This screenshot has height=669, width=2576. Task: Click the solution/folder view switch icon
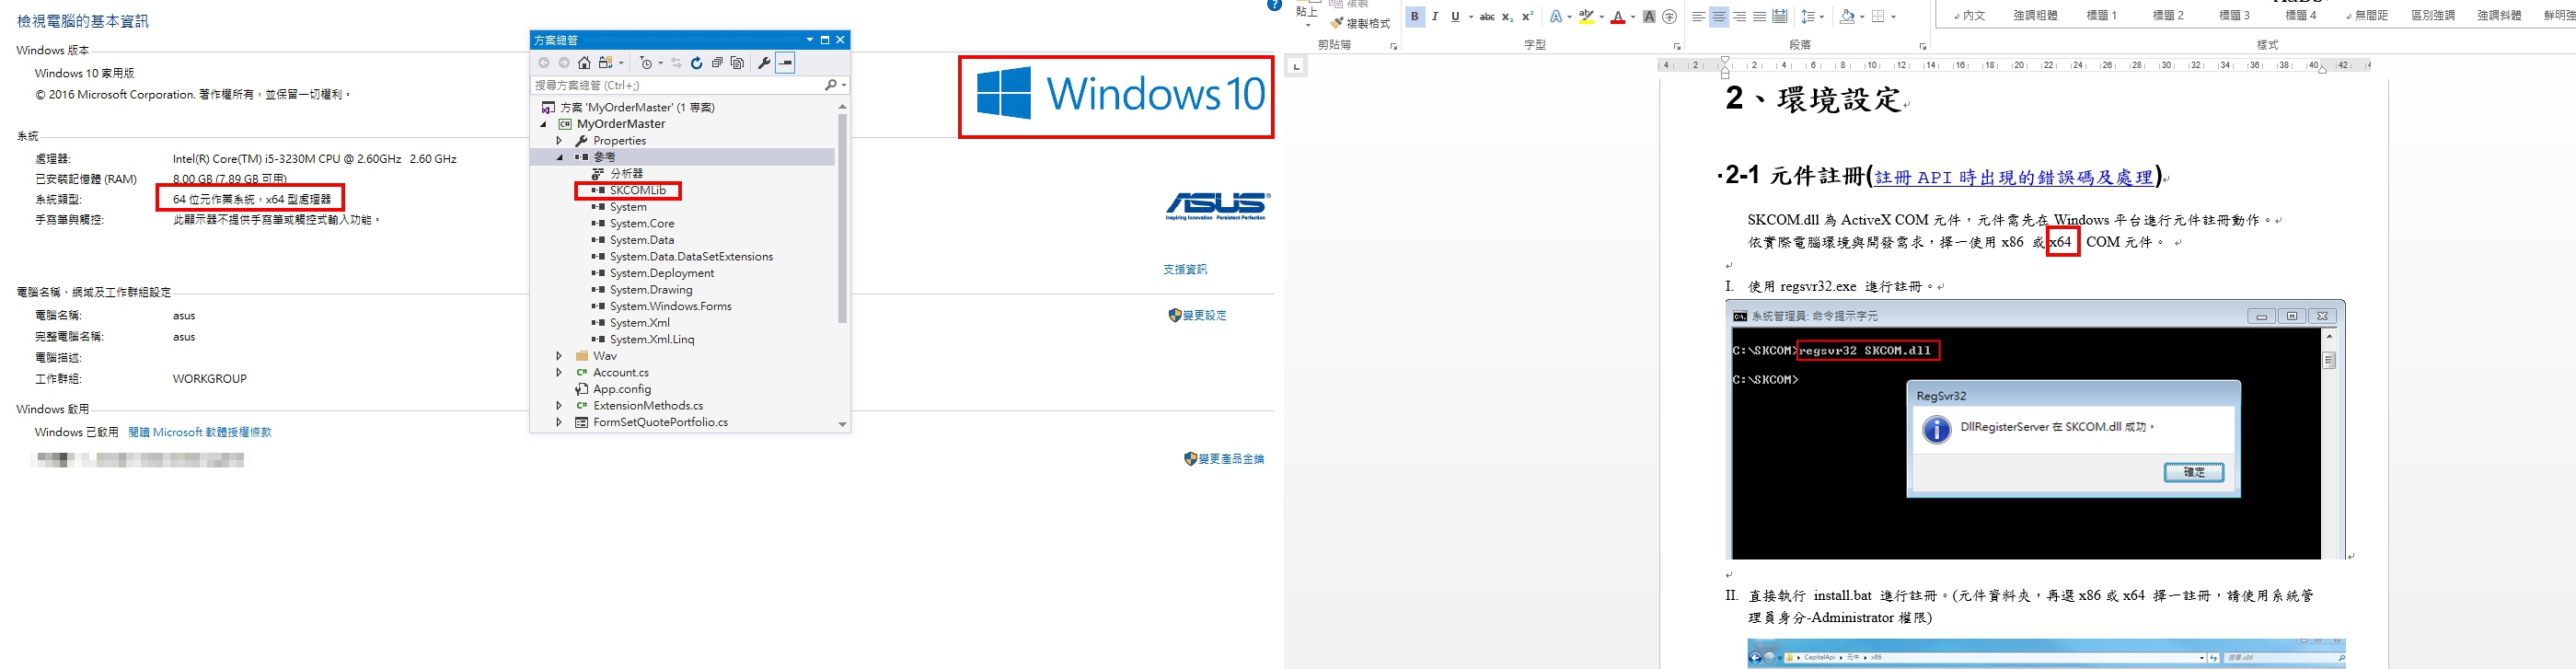605,63
